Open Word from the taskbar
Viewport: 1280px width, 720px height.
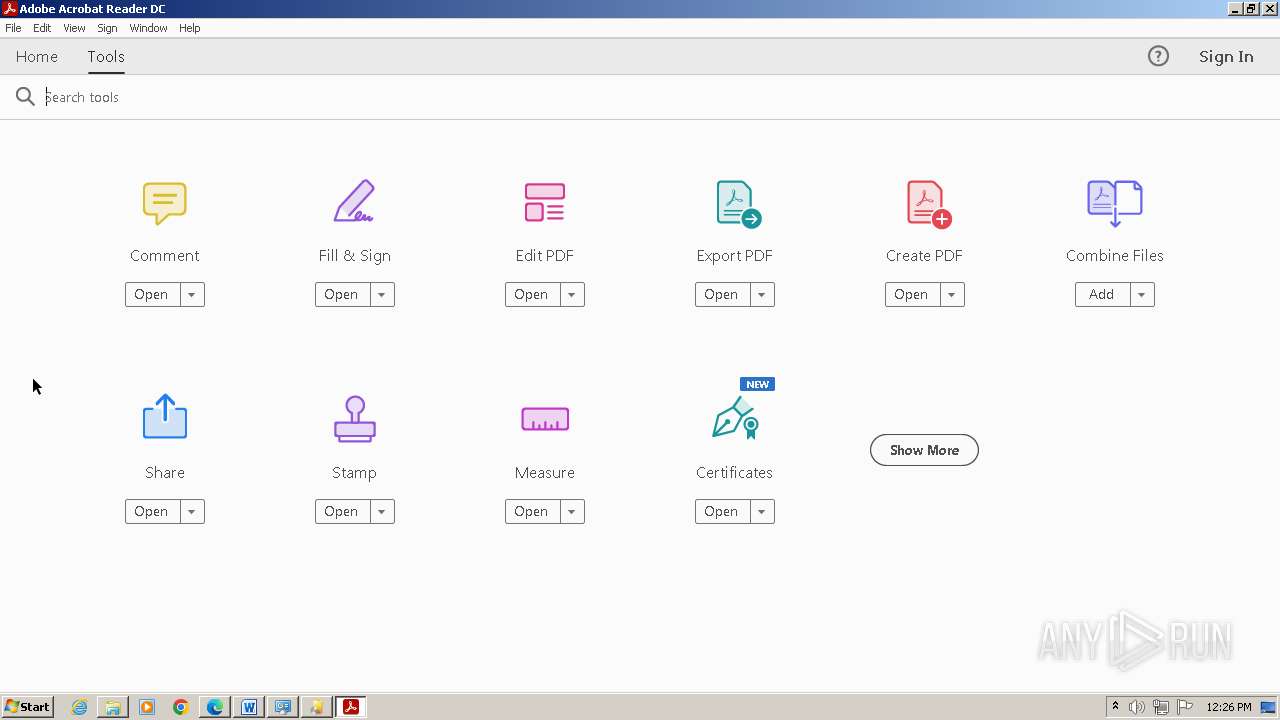[249, 707]
